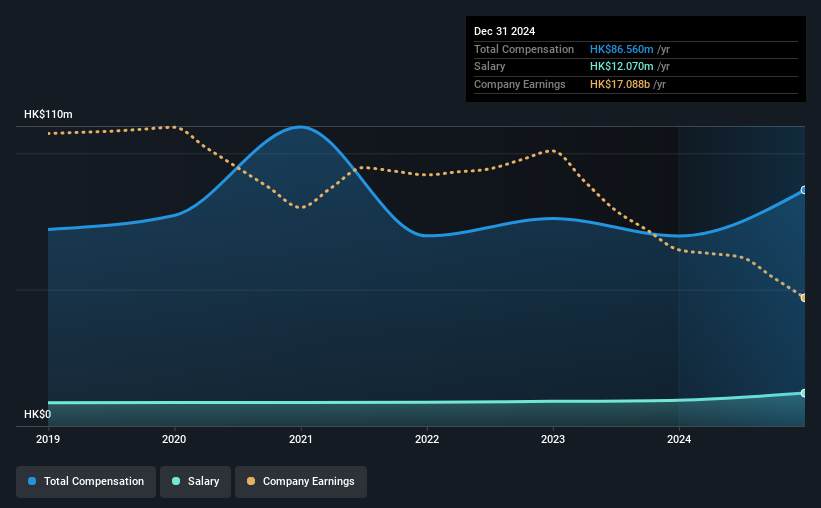Click the Total Compensation label in tooltip
The height and width of the screenshot is (508, 821).
(x=524, y=49)
